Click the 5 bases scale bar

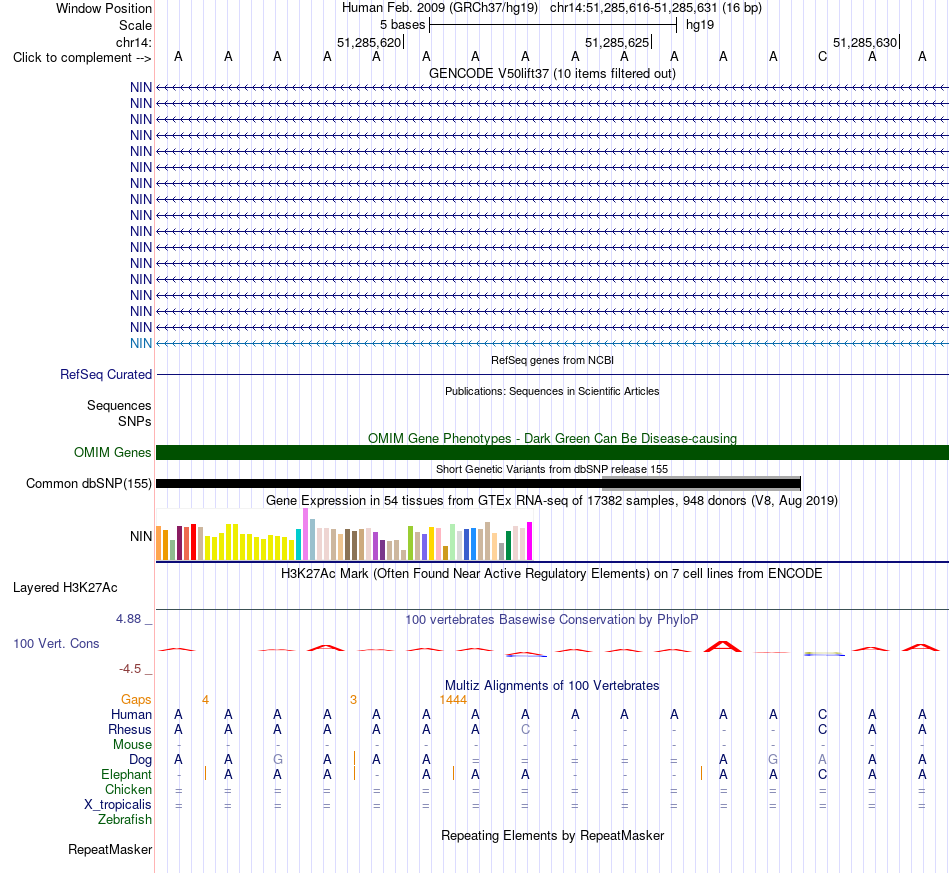[553, 25]
